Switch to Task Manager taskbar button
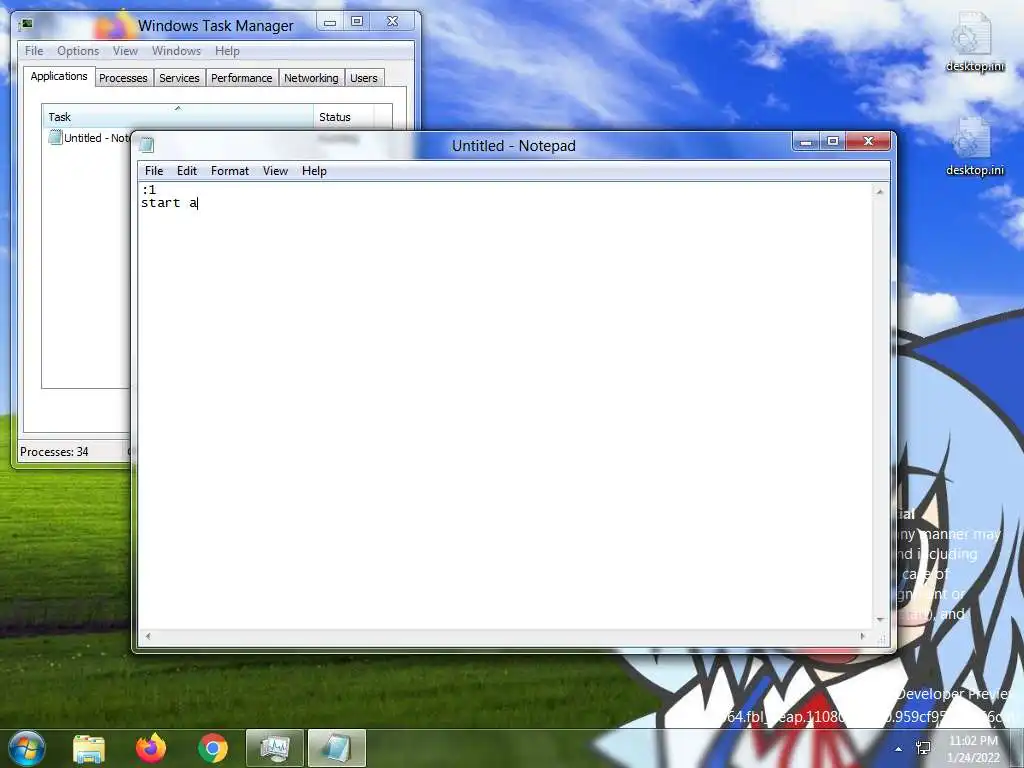Viewport: 1024px width, 768px height. point(274,748)
